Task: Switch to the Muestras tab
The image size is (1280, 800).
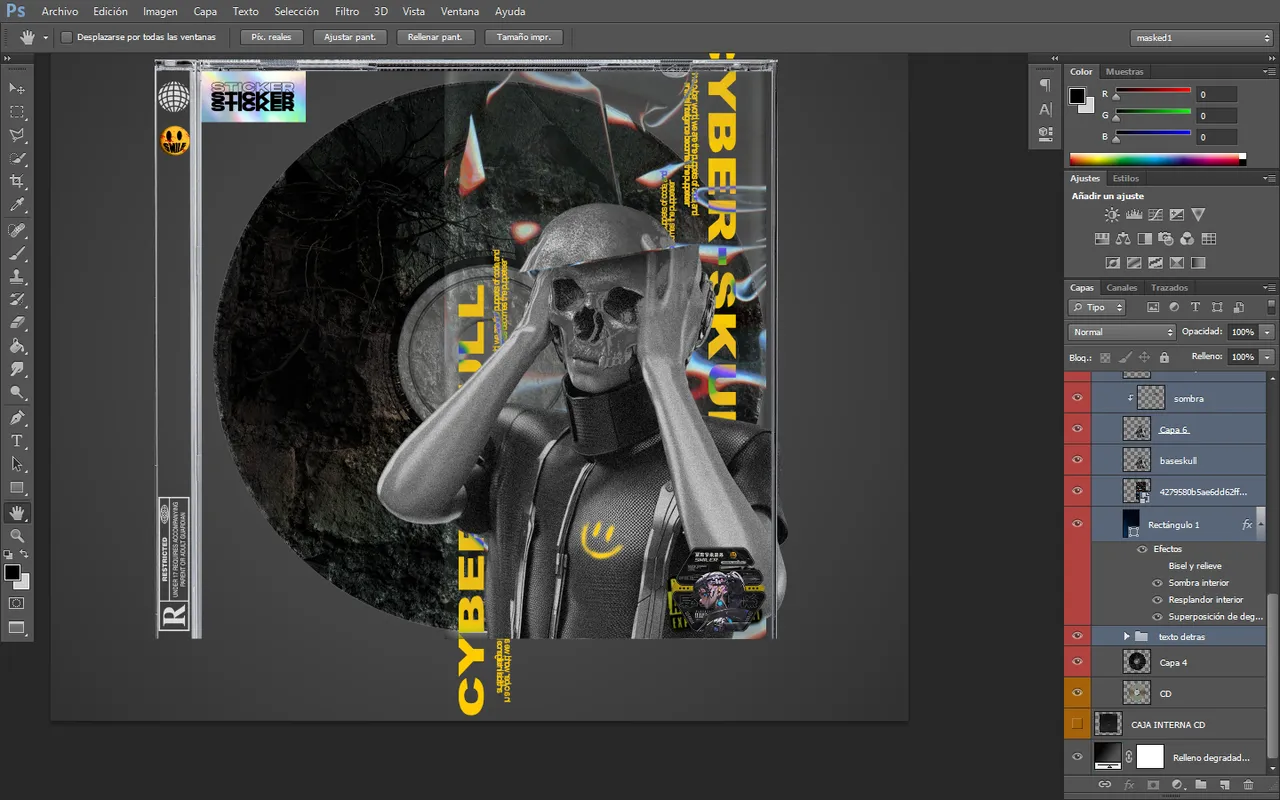Action: tap(1125, 72)
